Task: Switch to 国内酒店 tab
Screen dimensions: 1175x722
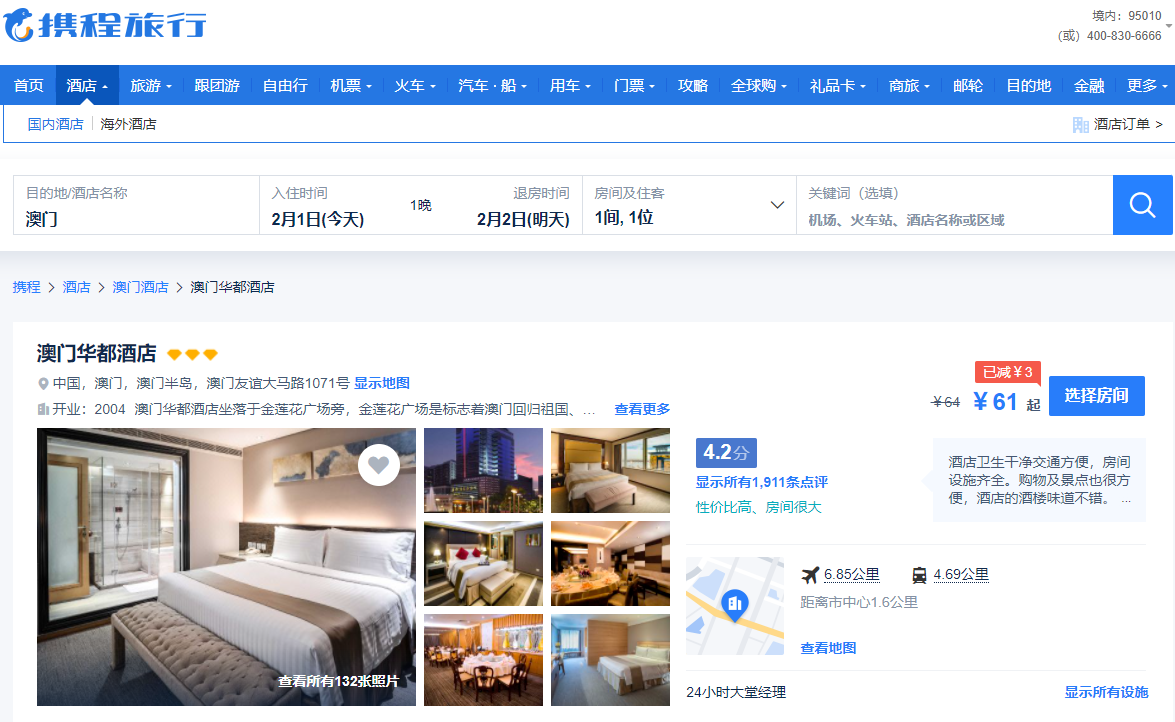Action: [x=55, y=124]
